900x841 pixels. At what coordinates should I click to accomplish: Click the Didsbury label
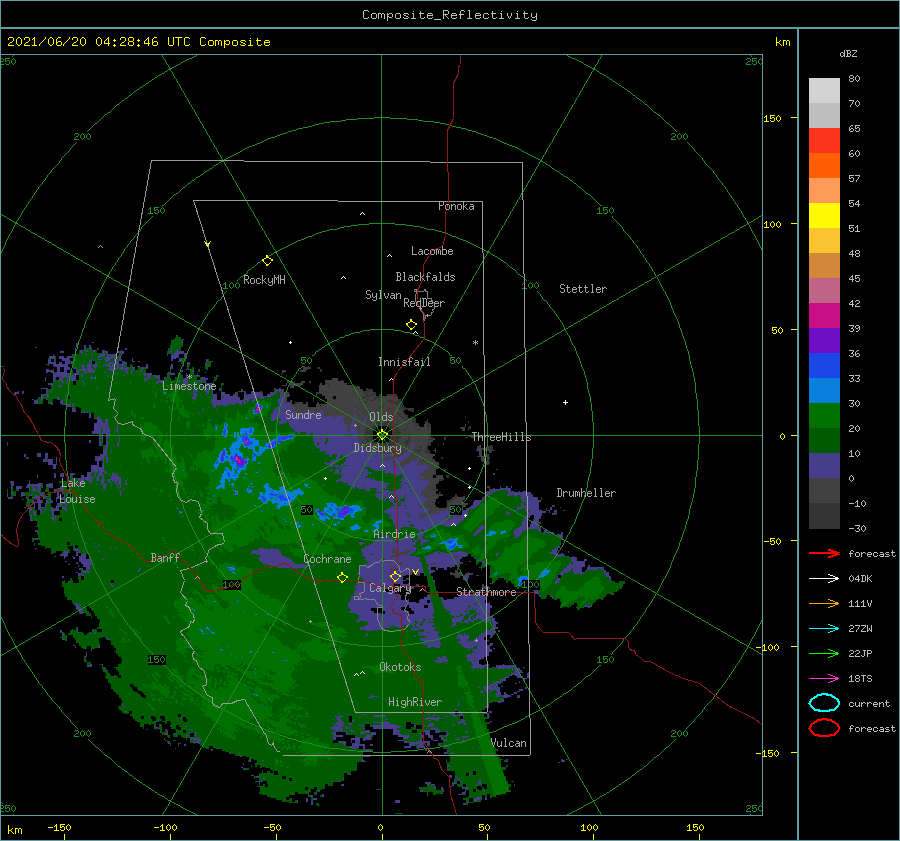click(x=377, y=448)
